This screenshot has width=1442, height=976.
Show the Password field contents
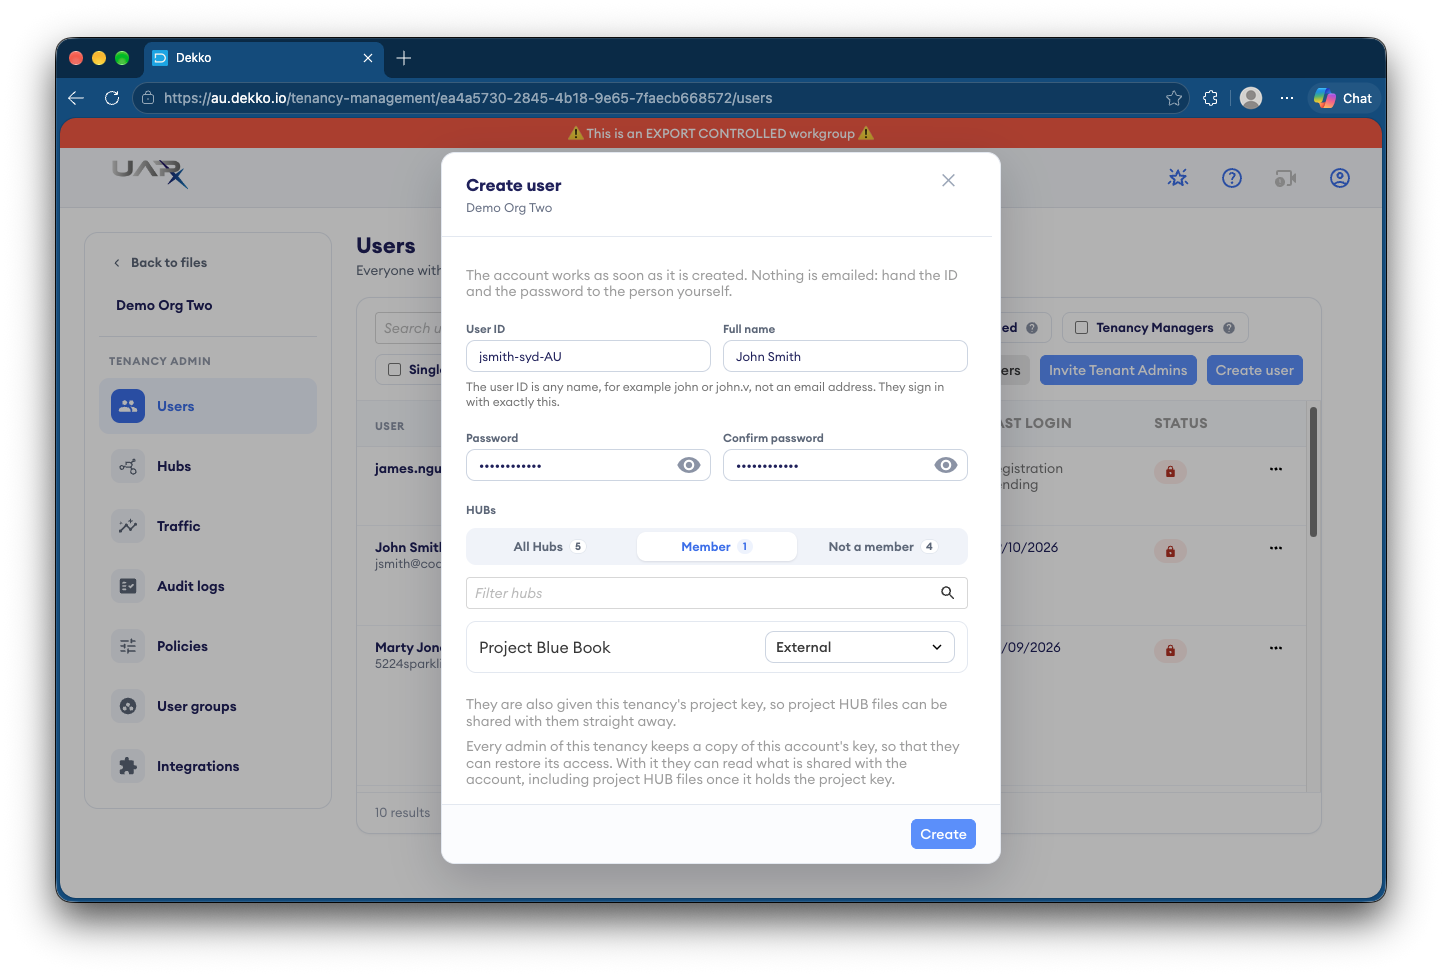(x=689, y=465)
